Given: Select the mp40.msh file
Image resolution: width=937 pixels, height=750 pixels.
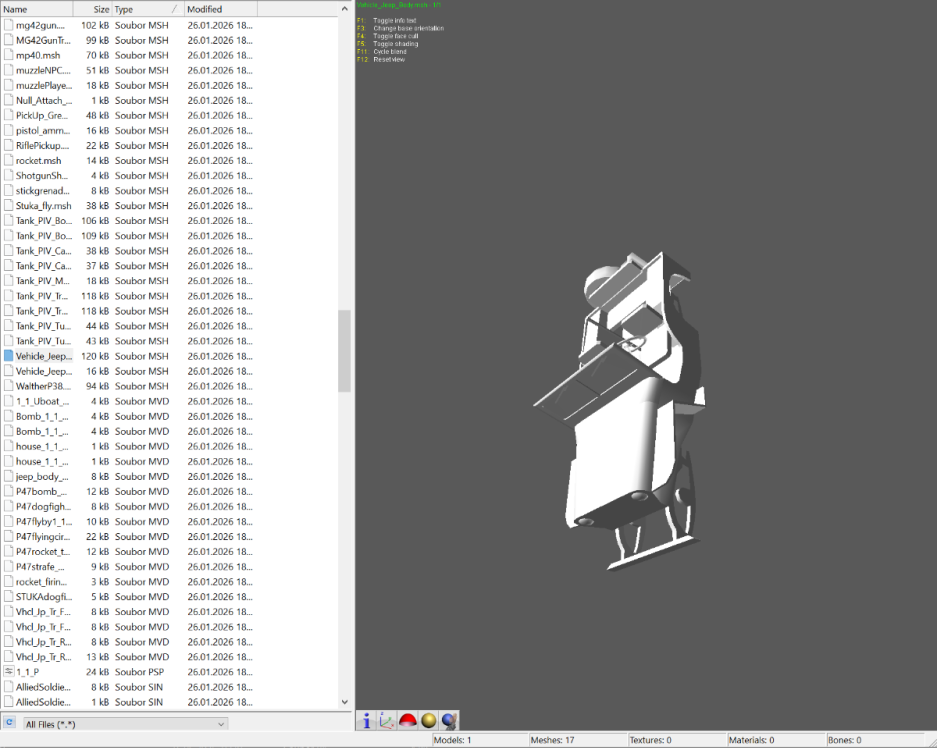Looking at the screenshot, I should coord(38,56).
